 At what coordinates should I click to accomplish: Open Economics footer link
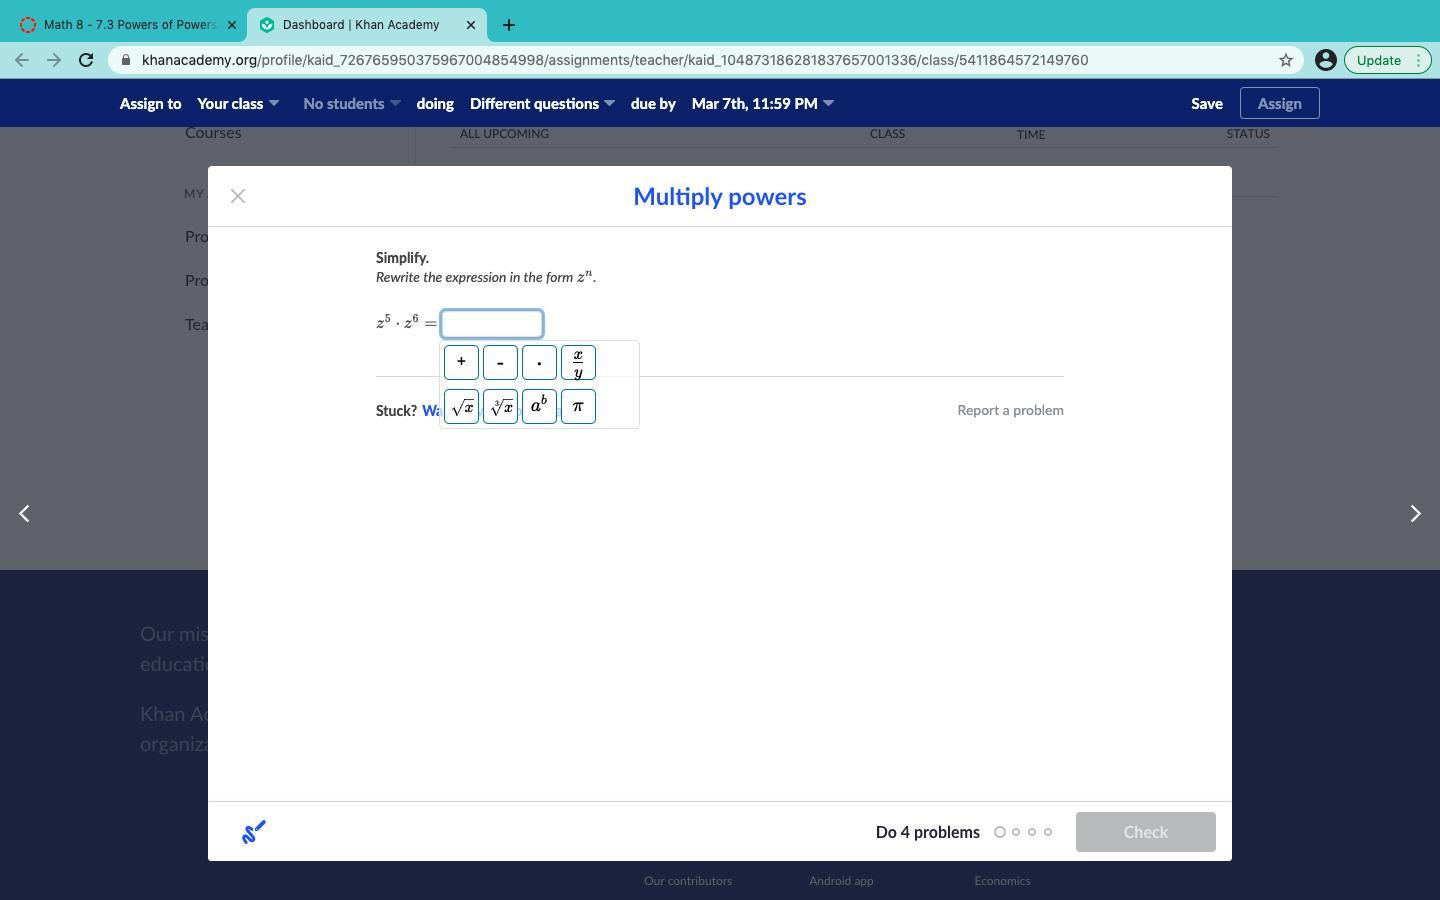[x=1002, y=881]
